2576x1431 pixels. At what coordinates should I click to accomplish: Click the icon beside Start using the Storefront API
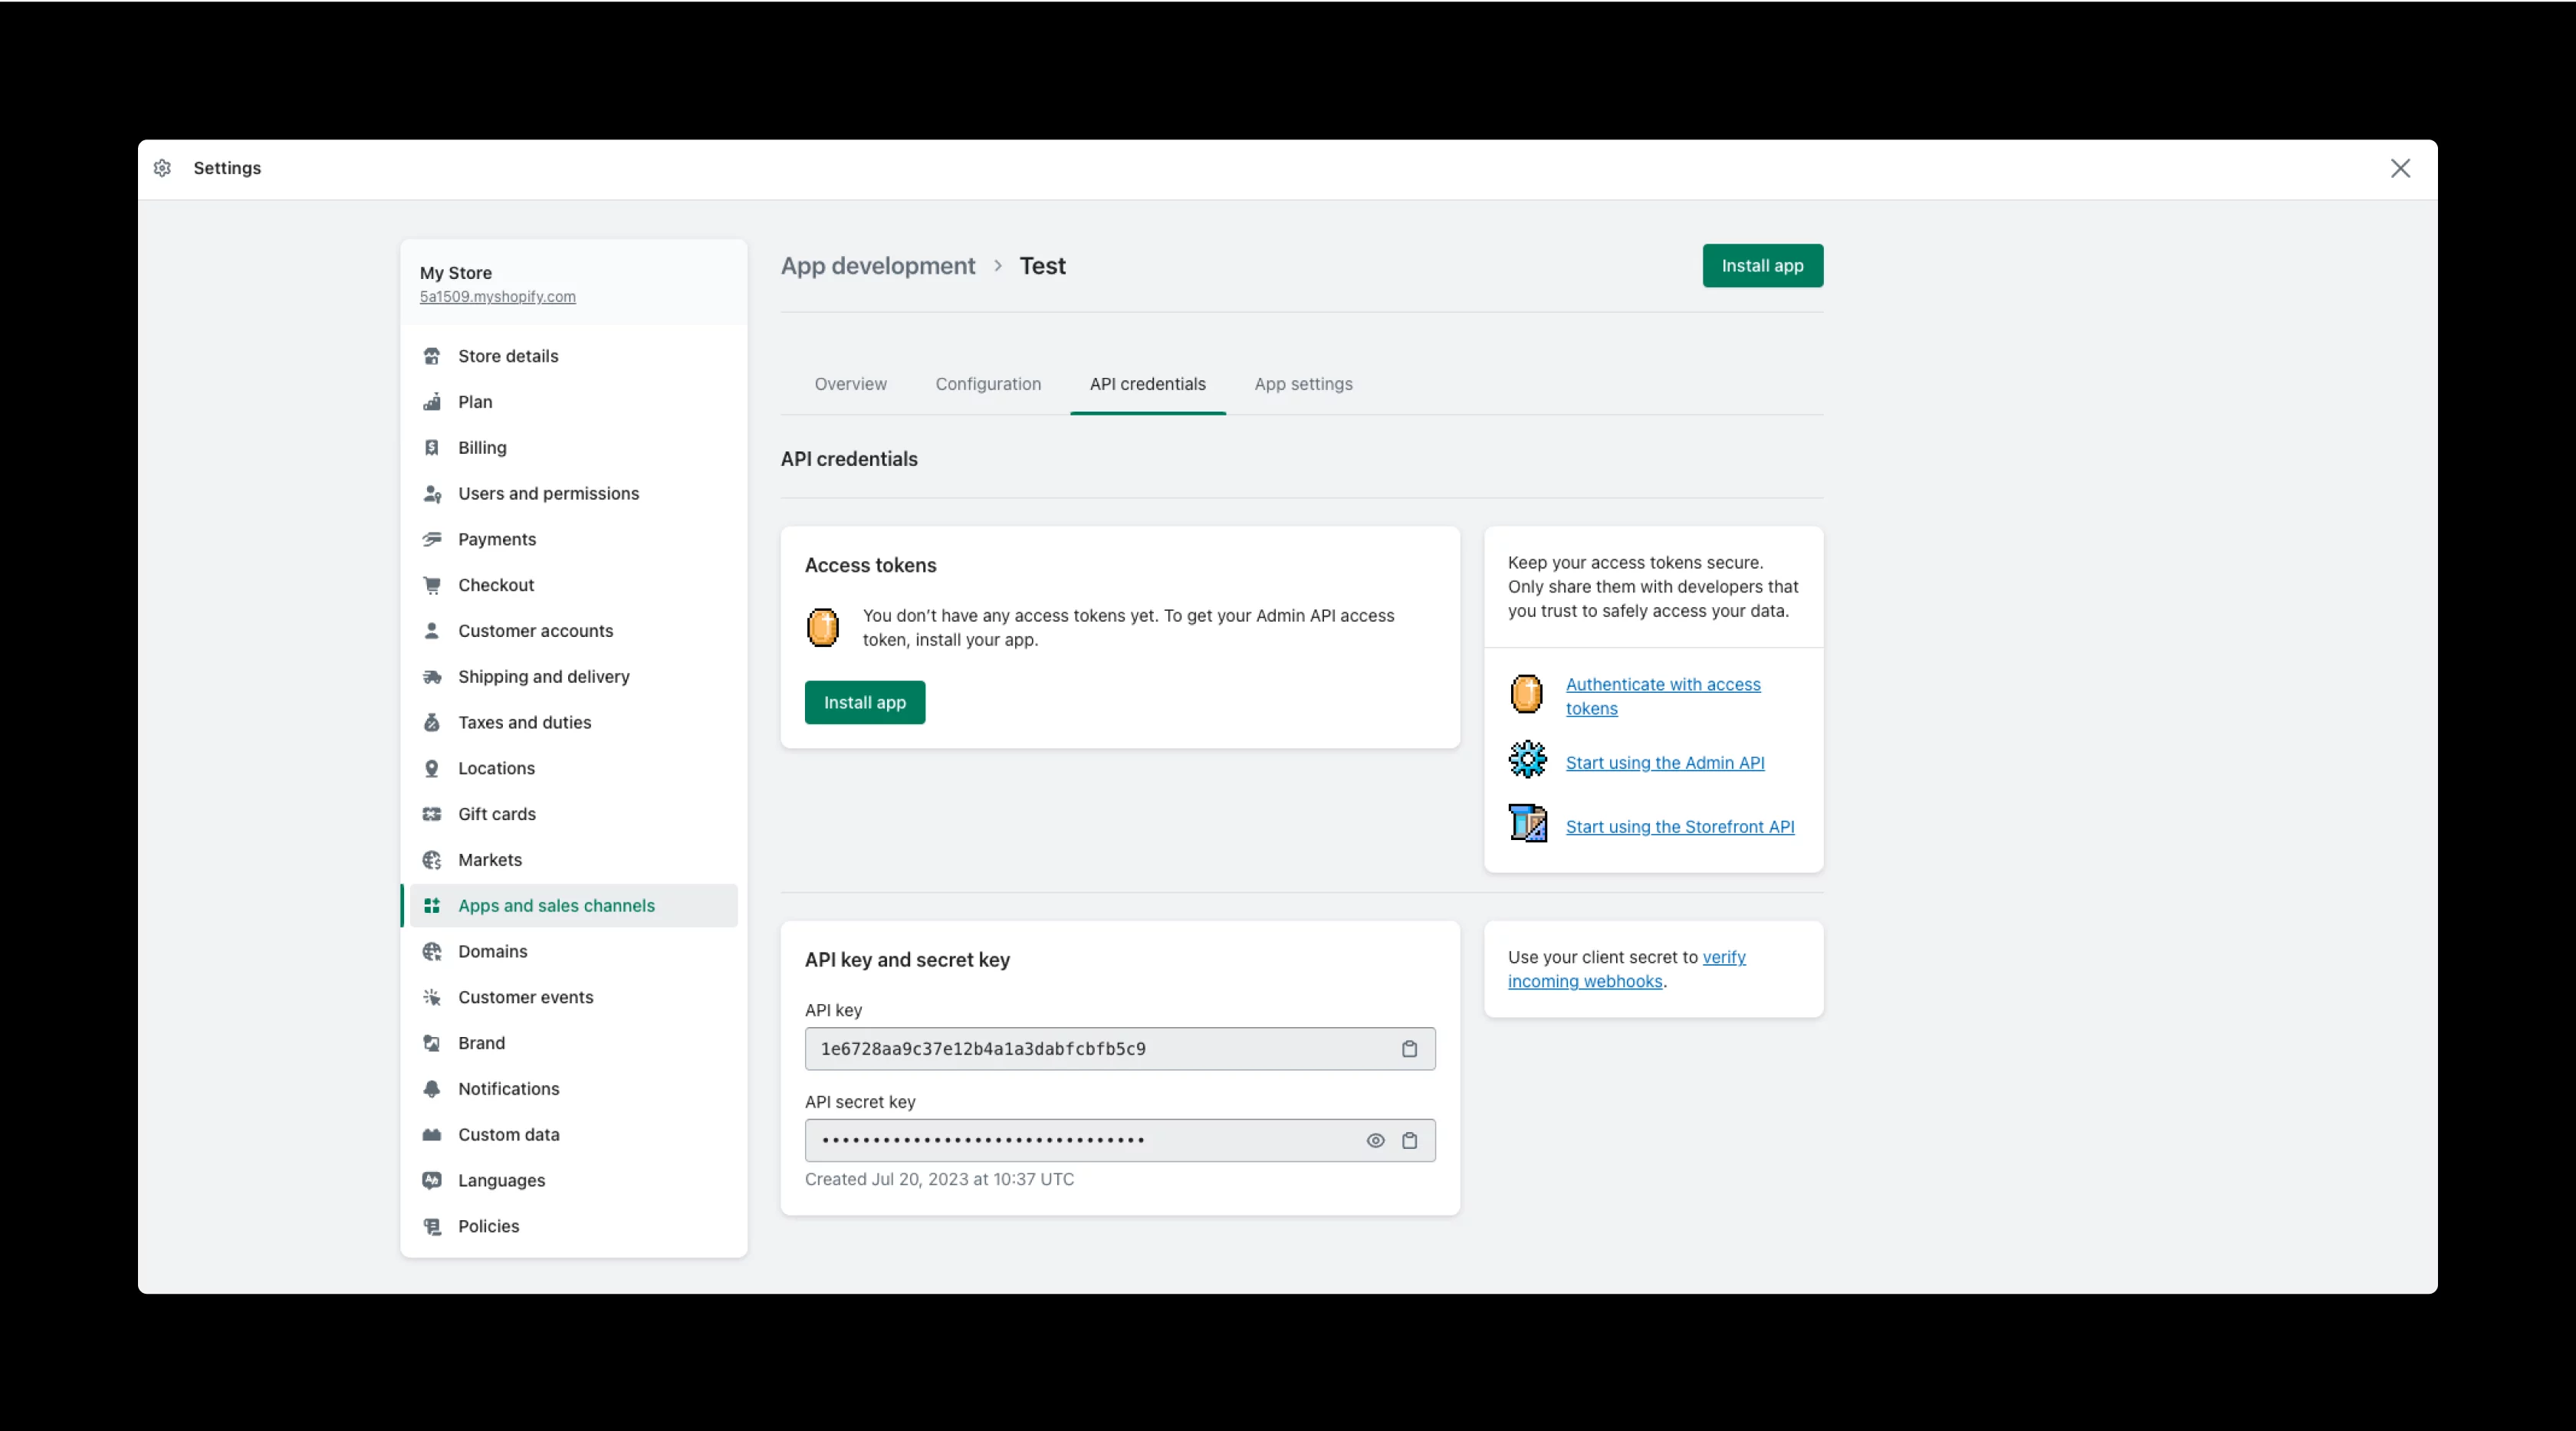coord(1527,824)
